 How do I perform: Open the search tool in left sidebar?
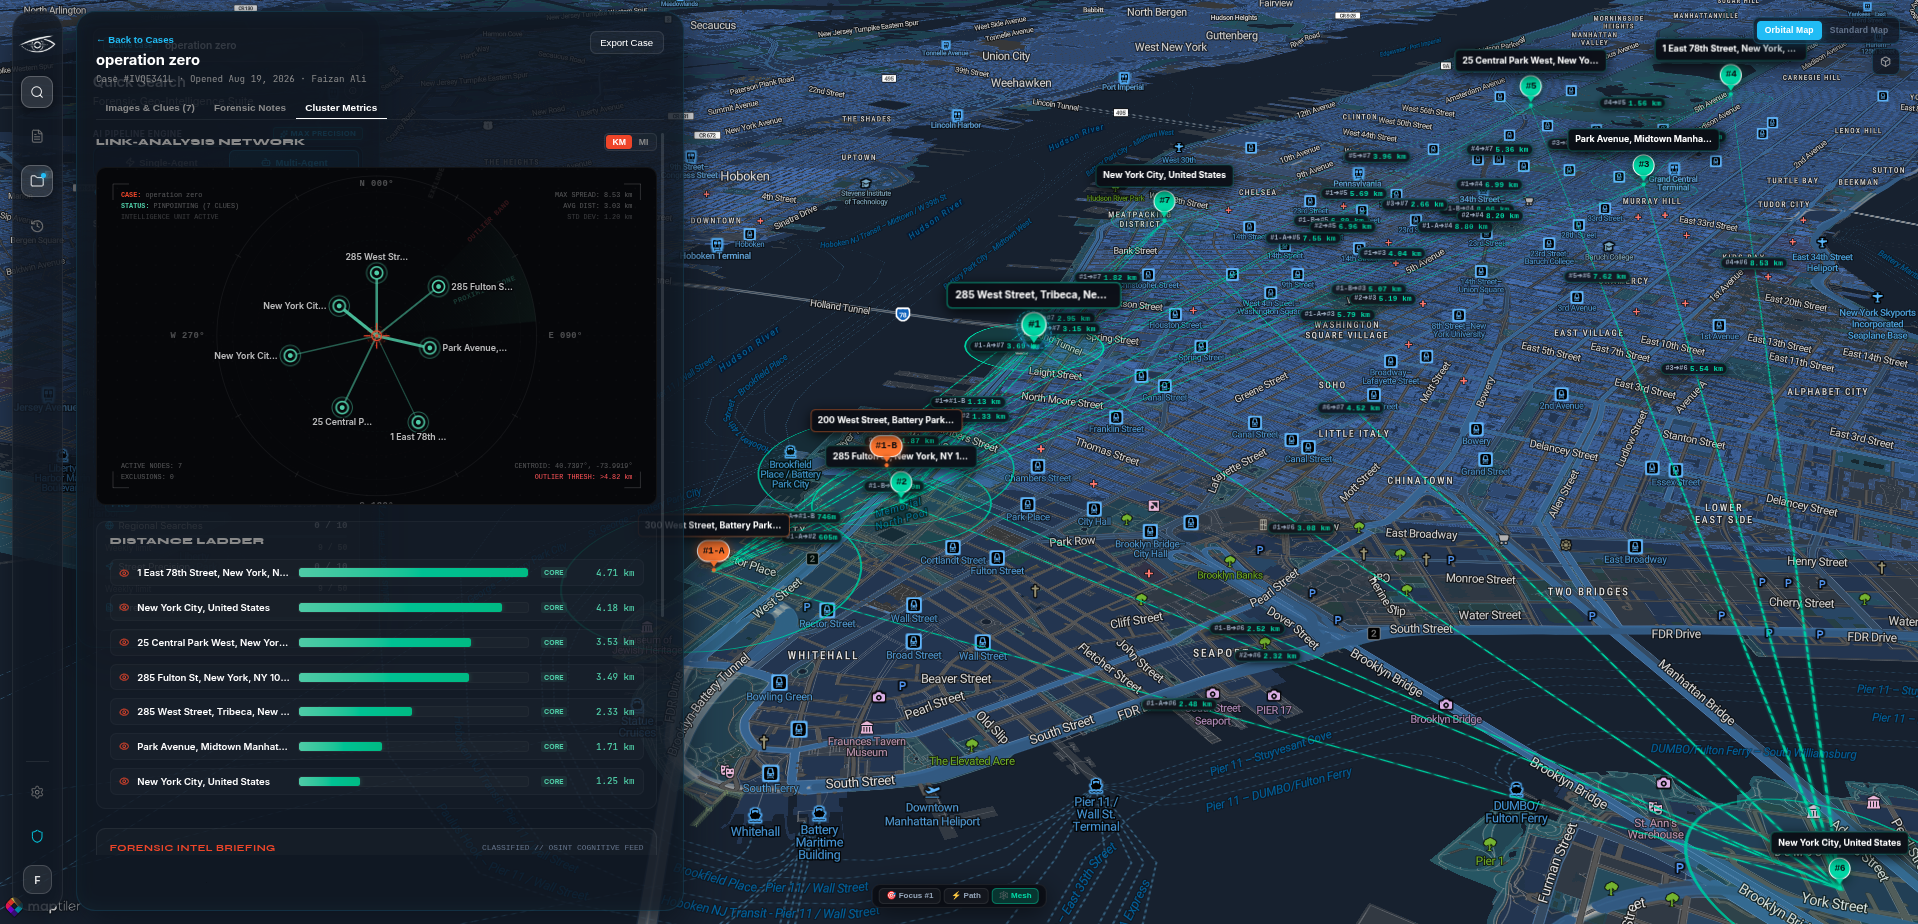pyautogui.click(x=37, y=92)
